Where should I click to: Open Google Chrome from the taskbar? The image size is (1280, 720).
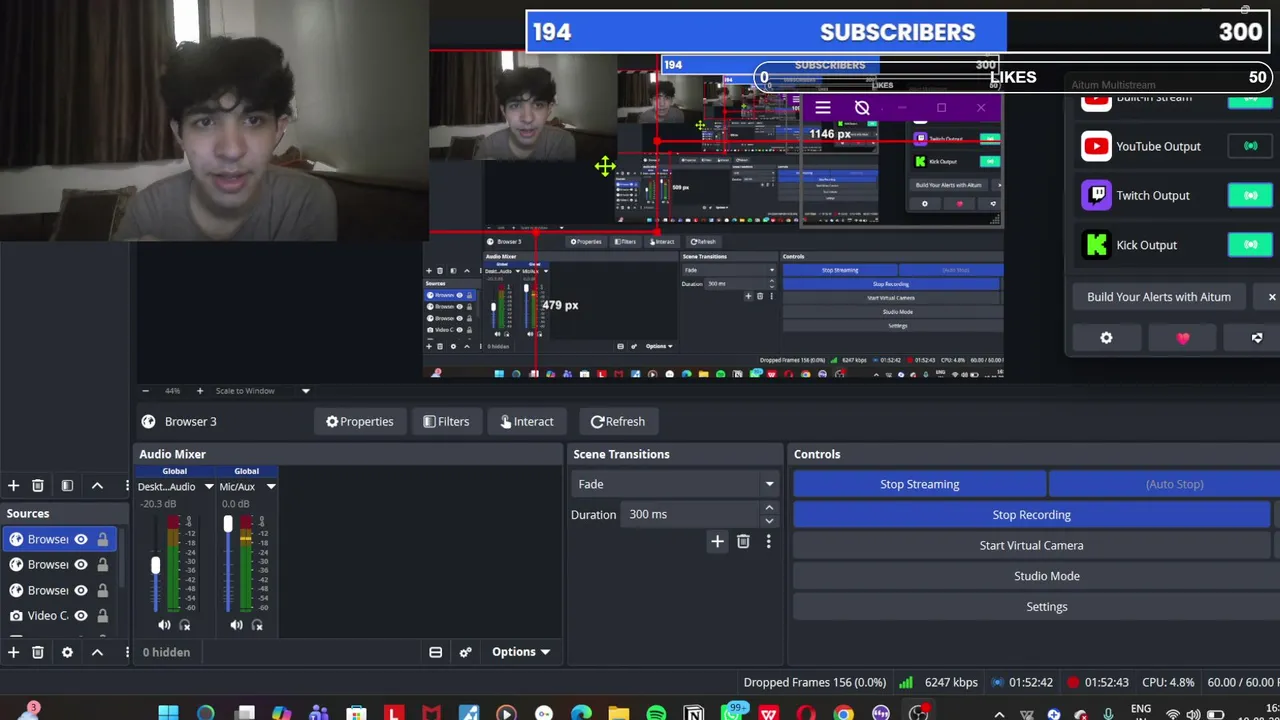point(844,713)
